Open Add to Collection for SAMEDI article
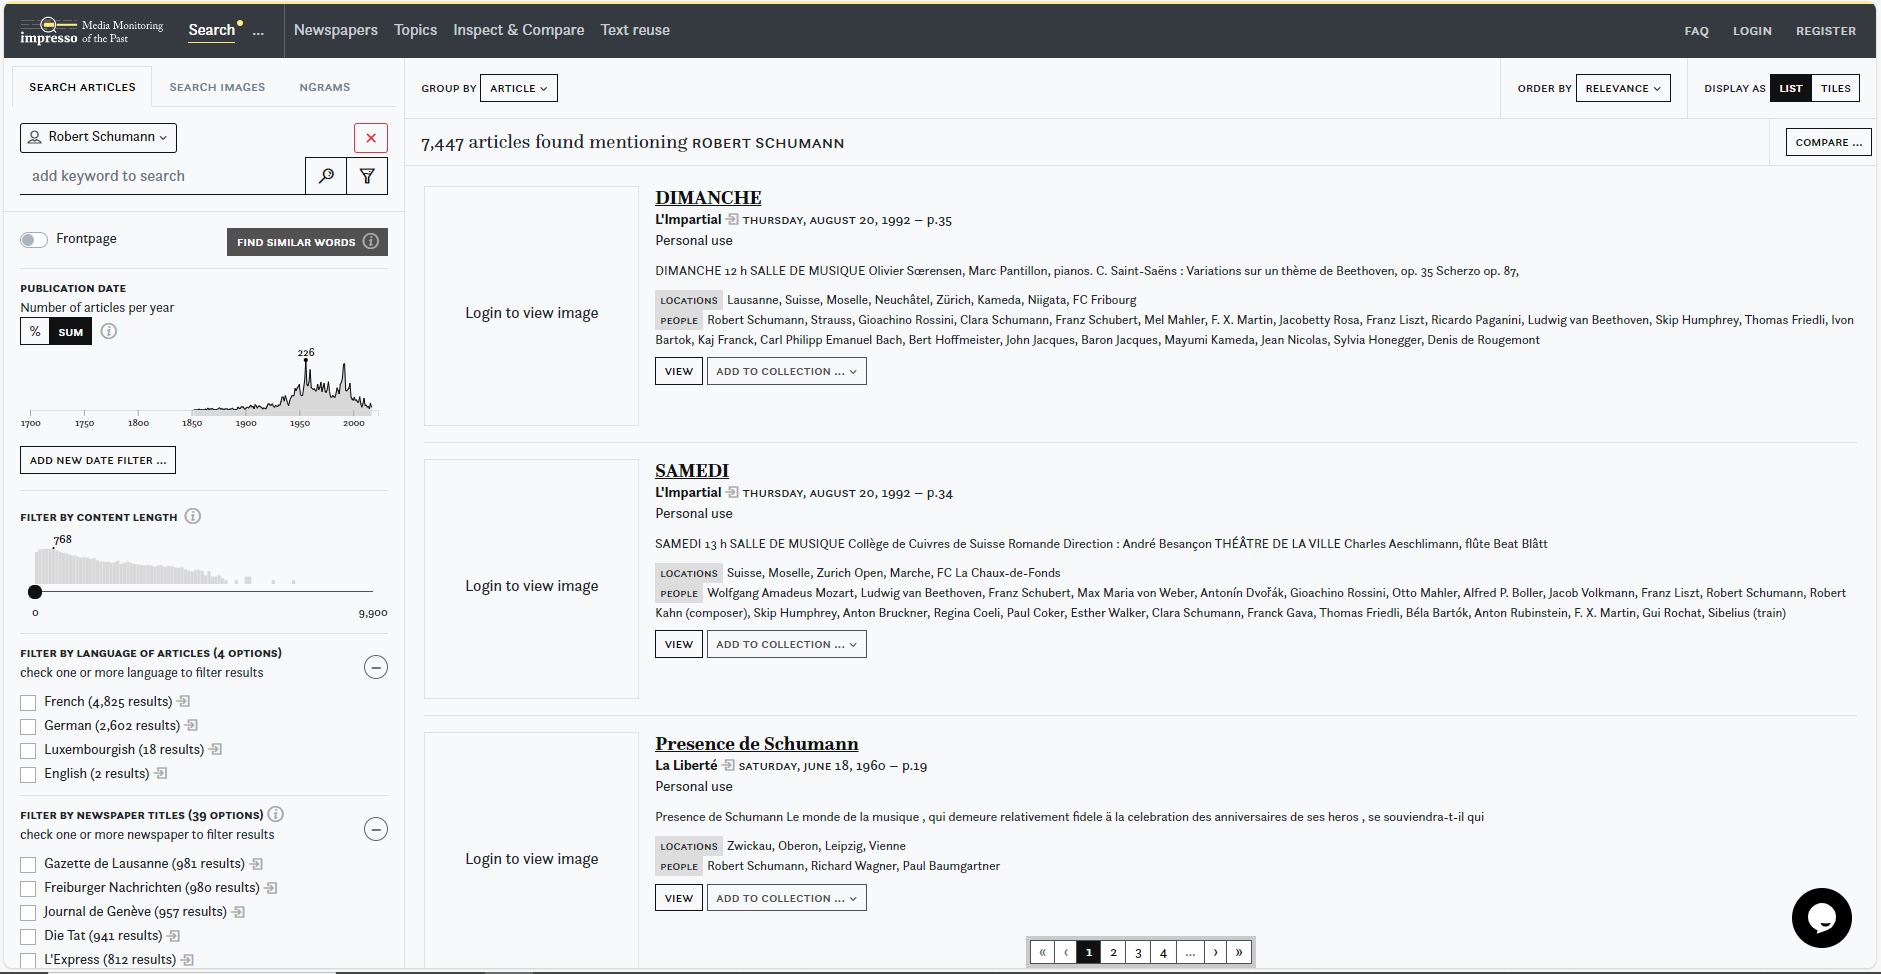The width and height of the screenshot is (1881, 974). tap(787, 644)
